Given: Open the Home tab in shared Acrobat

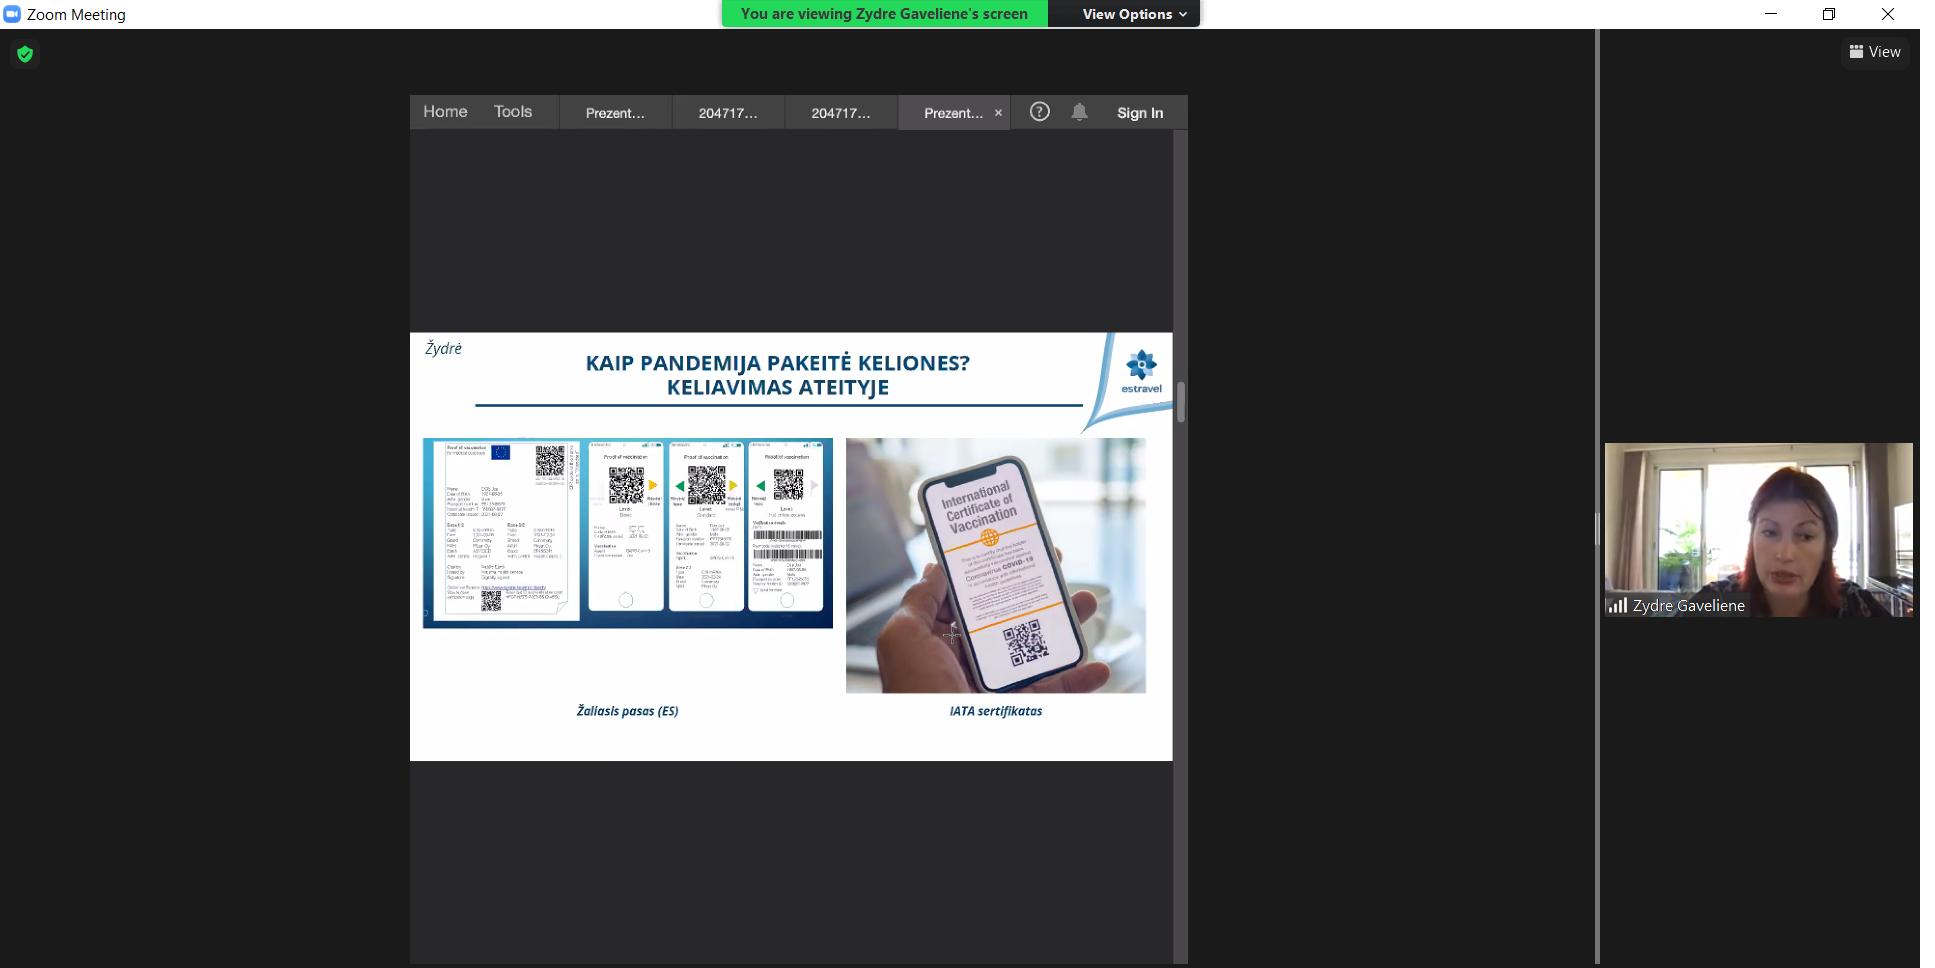Looking at the screenshot, I should pyautogui.click(x=445, y=112).
